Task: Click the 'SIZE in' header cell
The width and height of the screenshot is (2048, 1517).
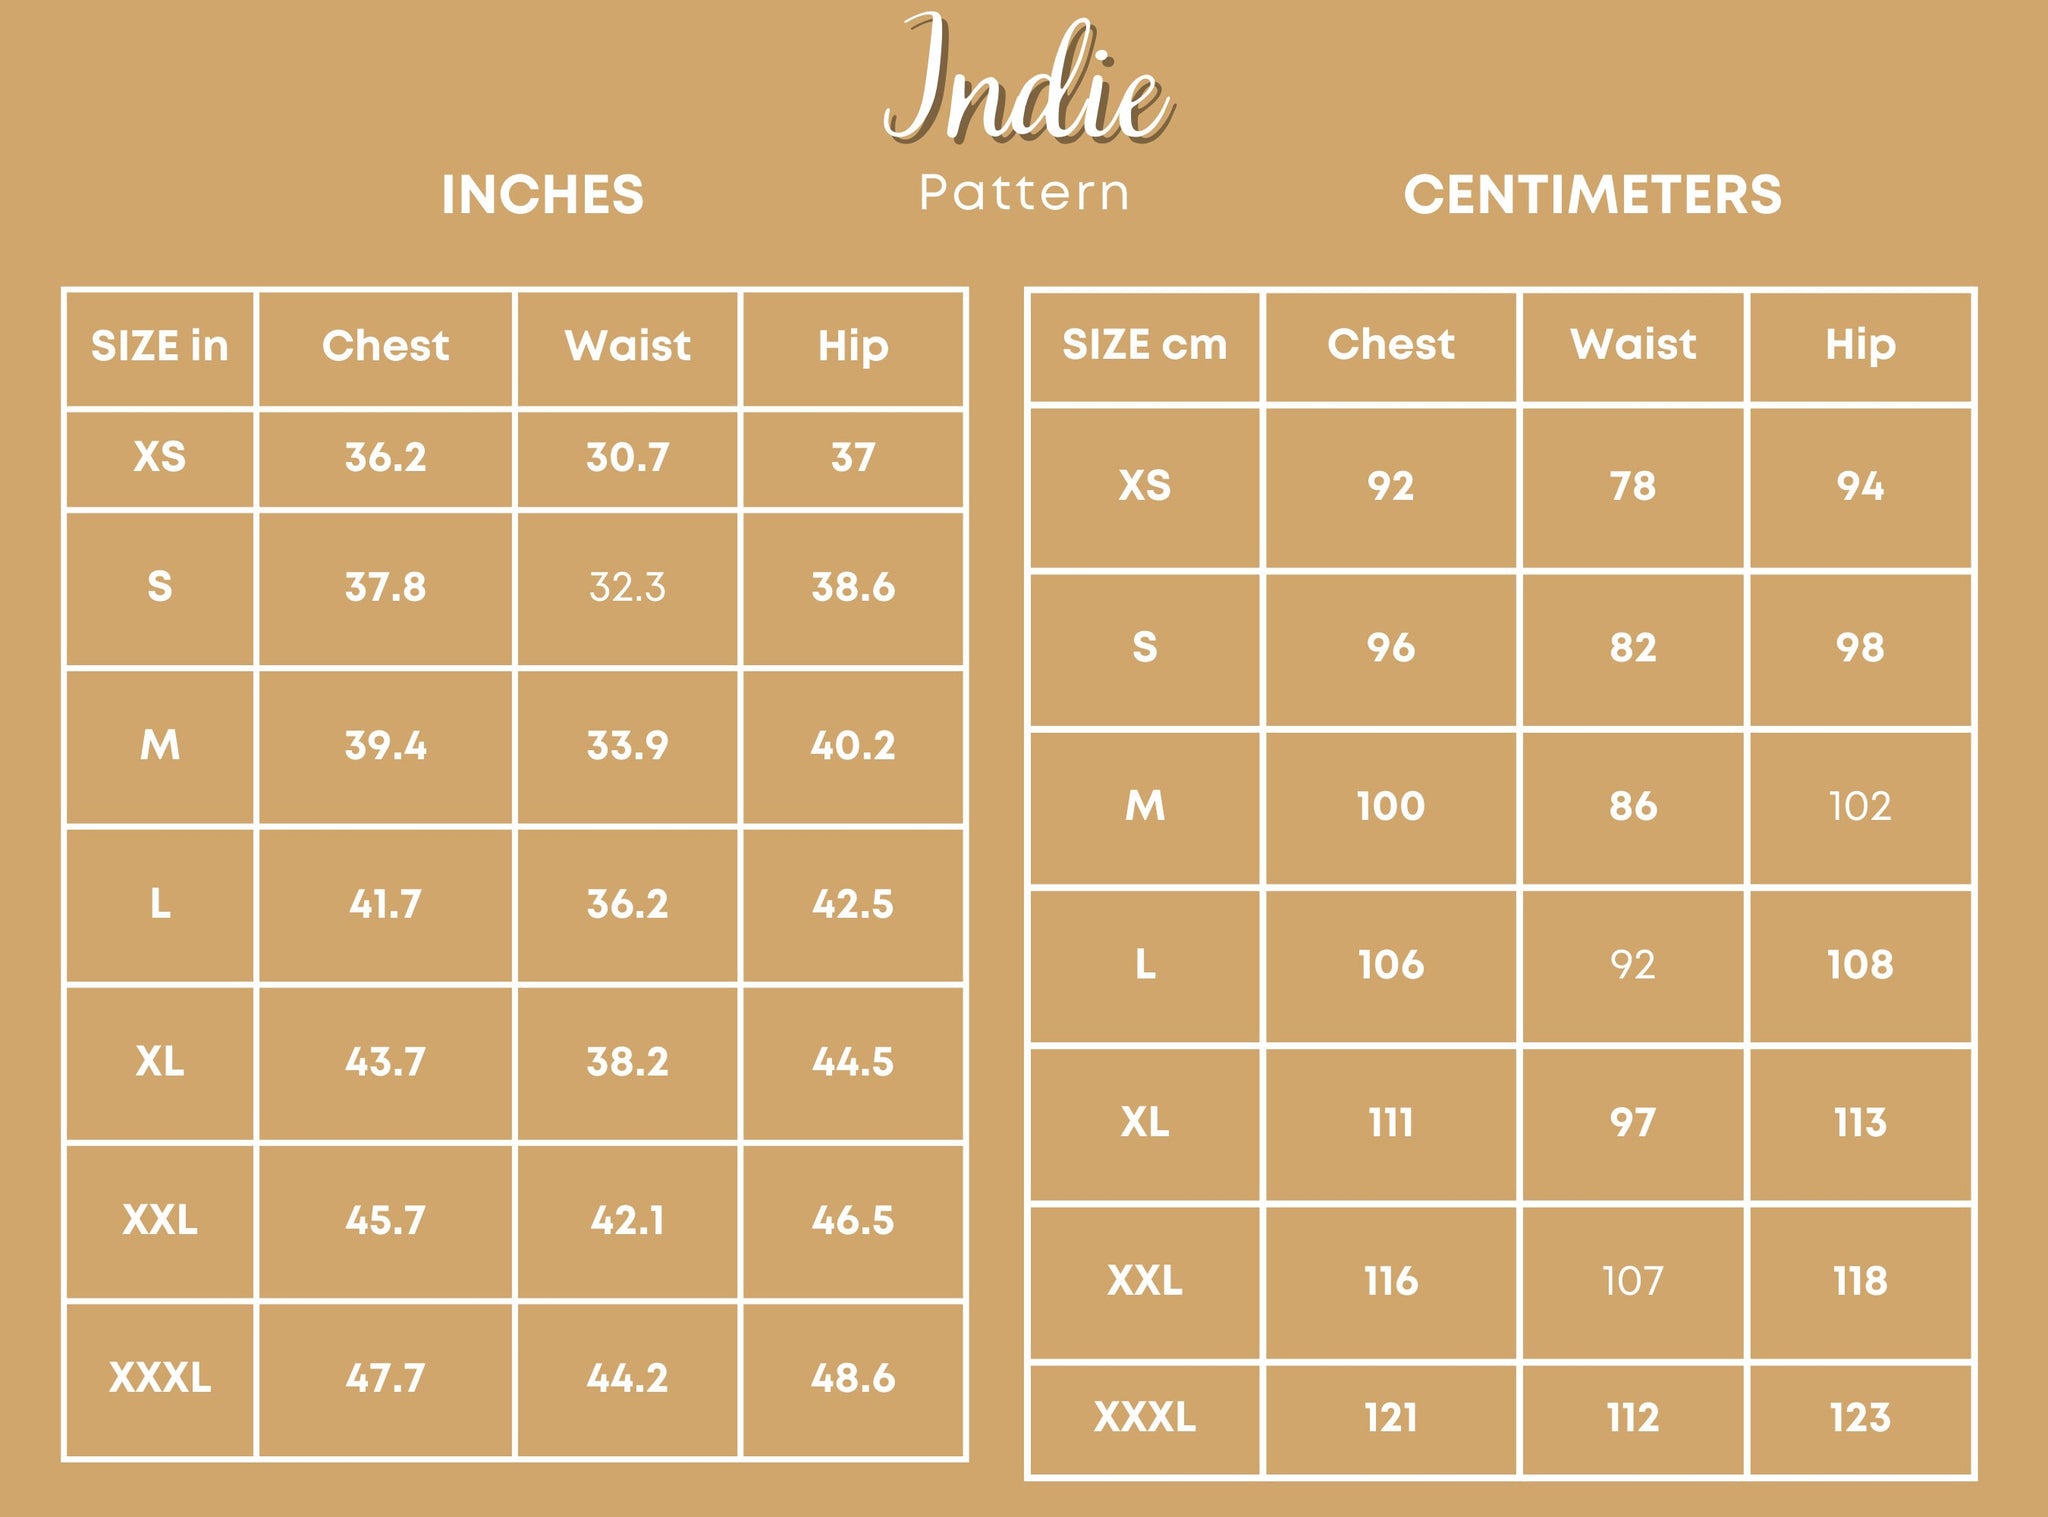Action: tap(160, 346)
